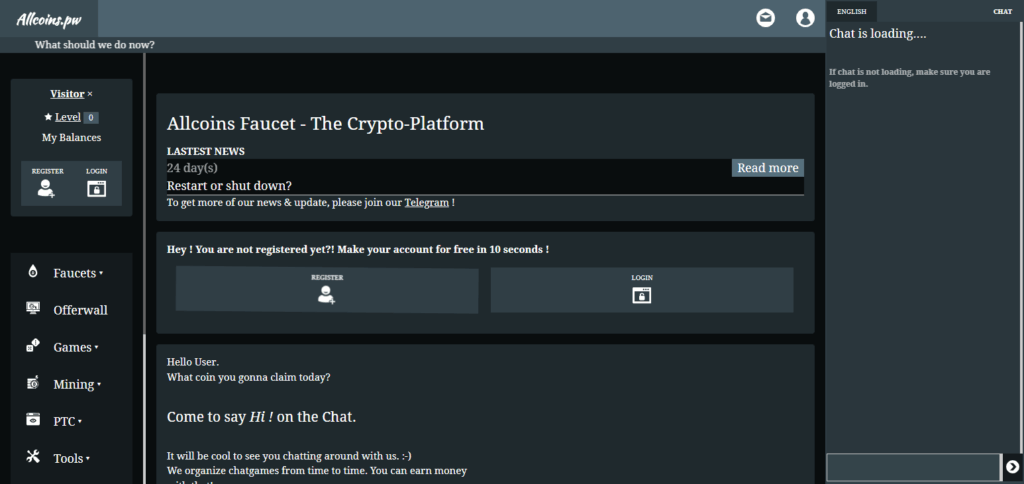Open the Telegram link

[x=426, y=202]
